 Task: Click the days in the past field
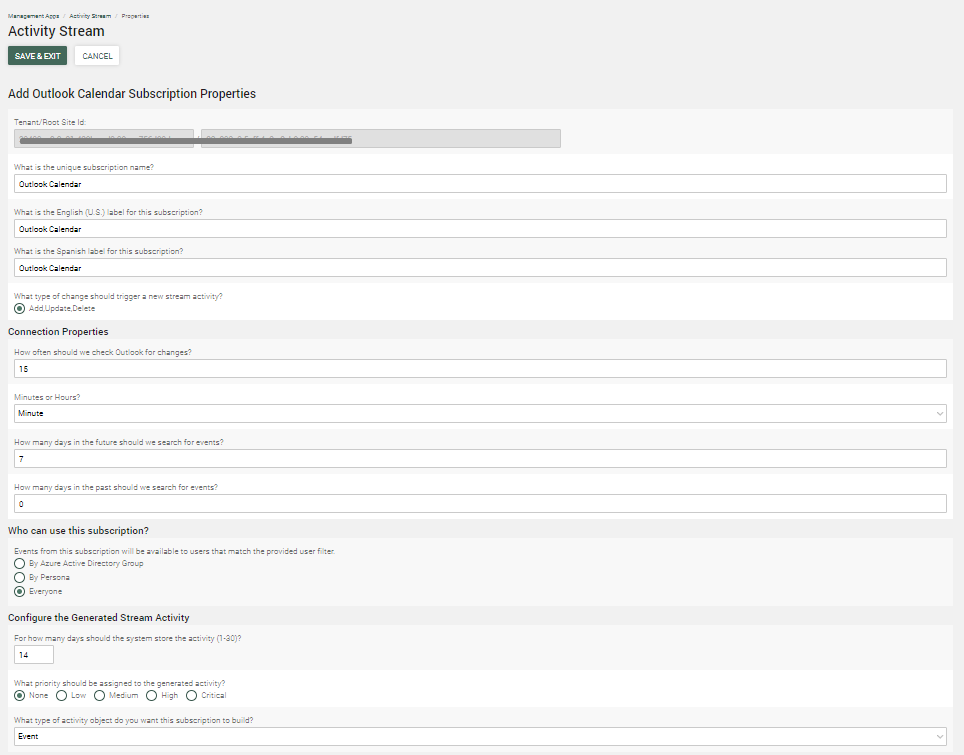coord(480,503)
